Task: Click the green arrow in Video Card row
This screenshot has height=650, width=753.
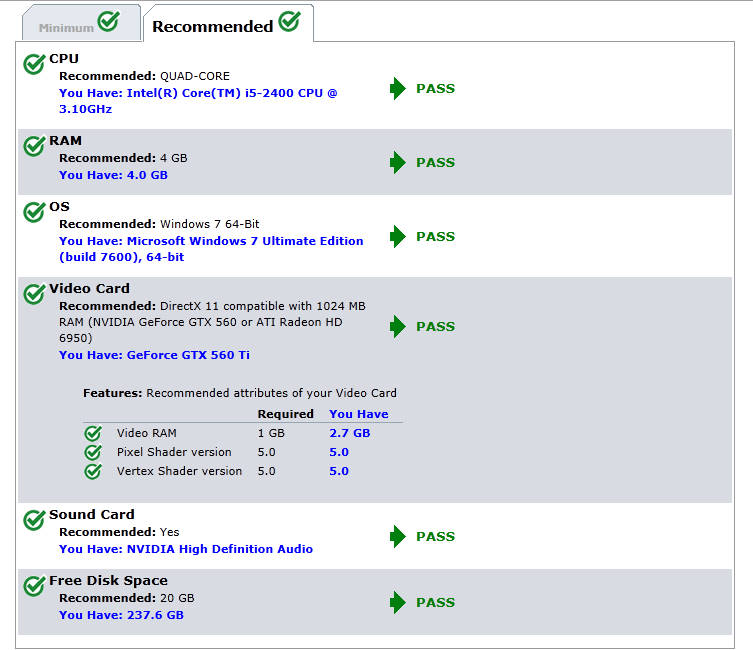Action: click(x=397, y=327)
